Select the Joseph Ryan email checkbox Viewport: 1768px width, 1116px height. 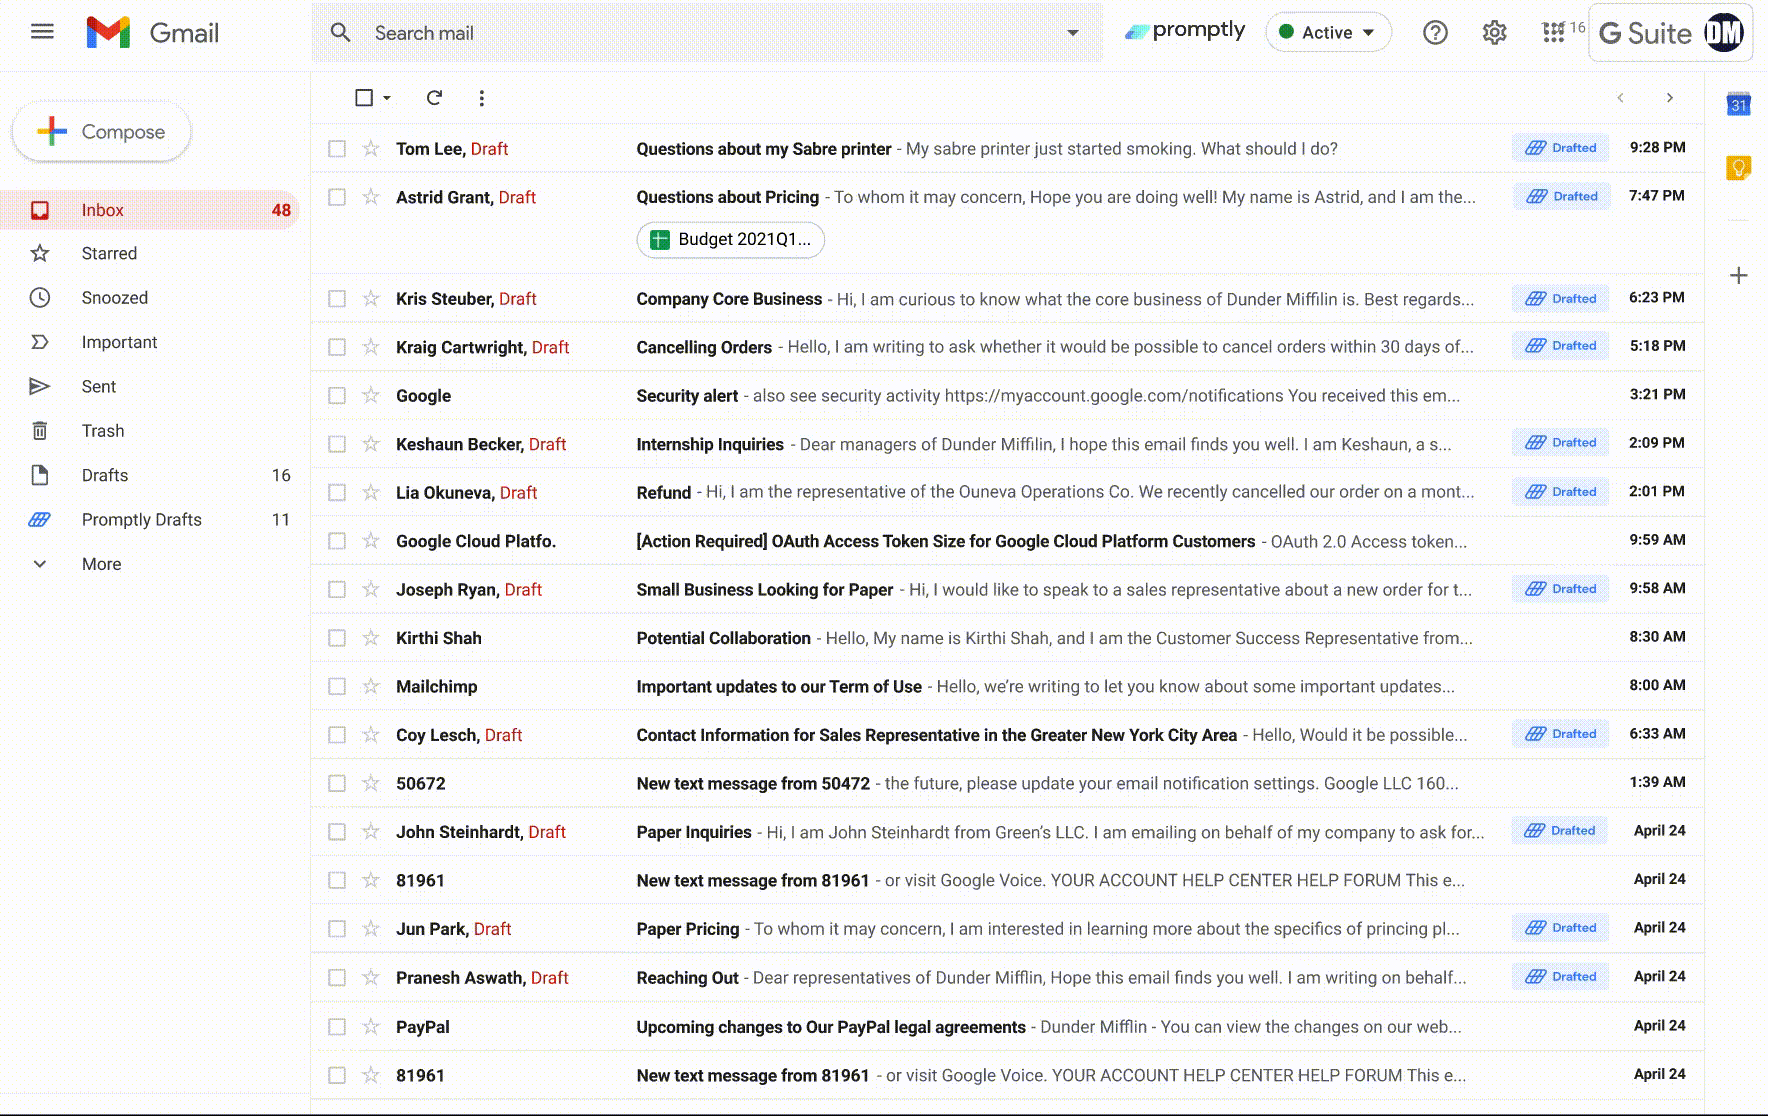(337, 590)
